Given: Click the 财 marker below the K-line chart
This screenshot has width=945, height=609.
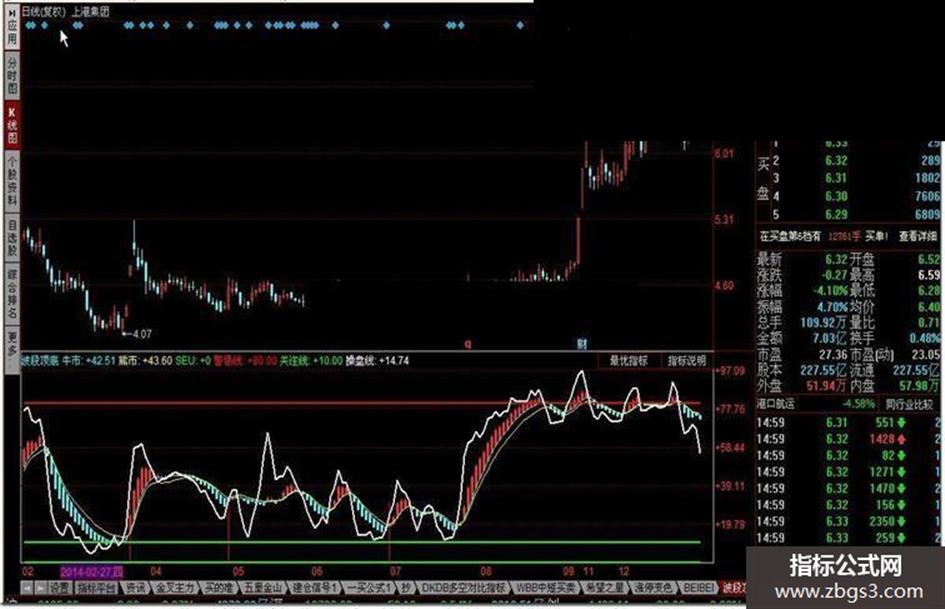Looking at the screenshot, I should click(x=582, y=344).
